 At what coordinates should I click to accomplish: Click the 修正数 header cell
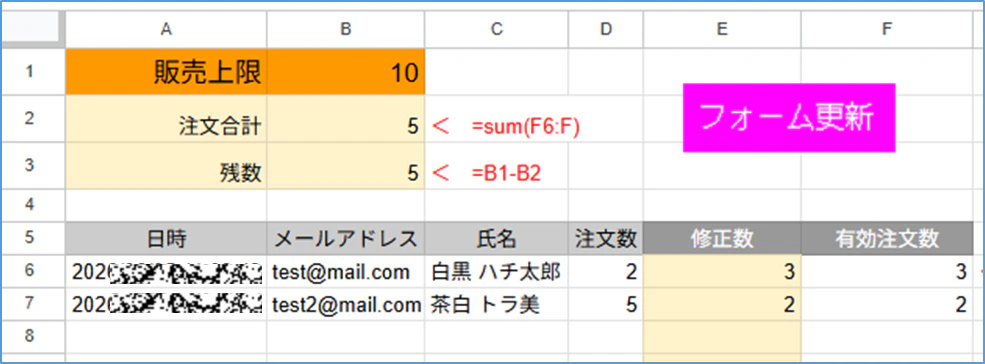(x=722, y=238)
